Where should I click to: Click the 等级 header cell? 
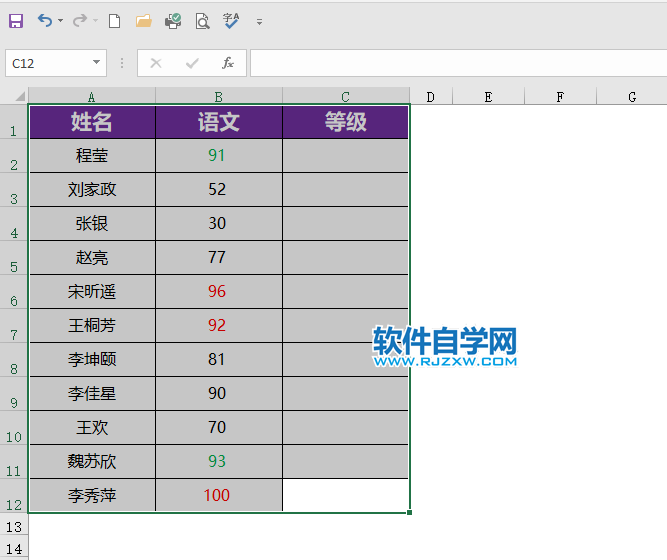point(345,122)
